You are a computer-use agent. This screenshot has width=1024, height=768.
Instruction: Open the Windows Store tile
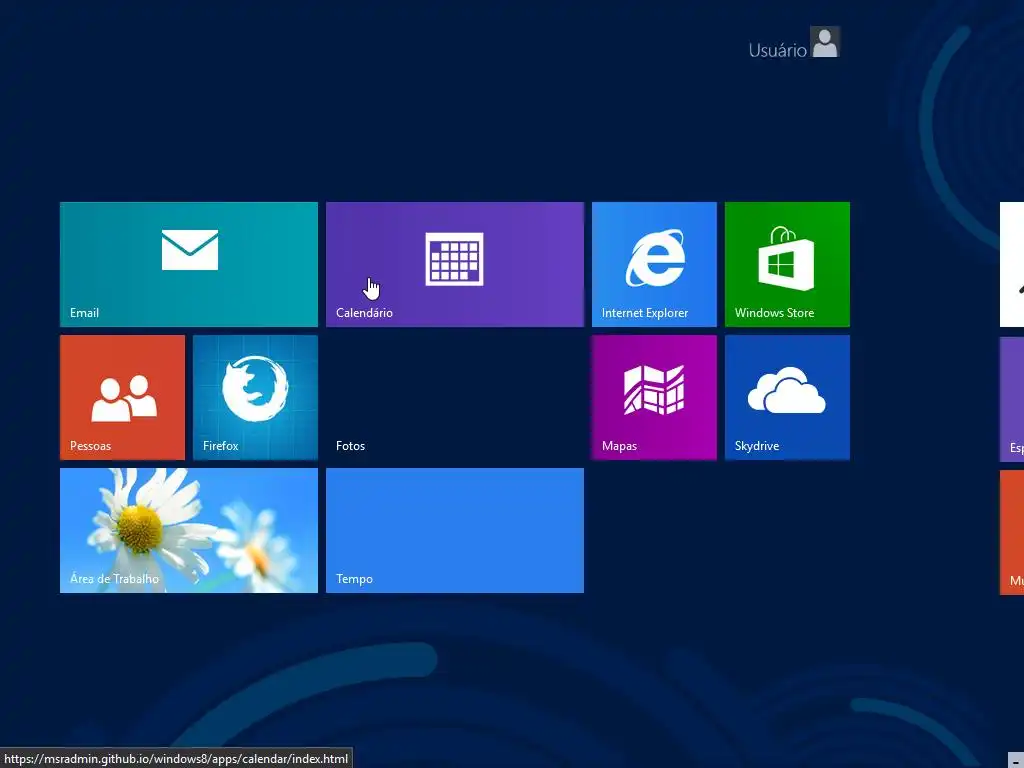[x=787, y=264]
